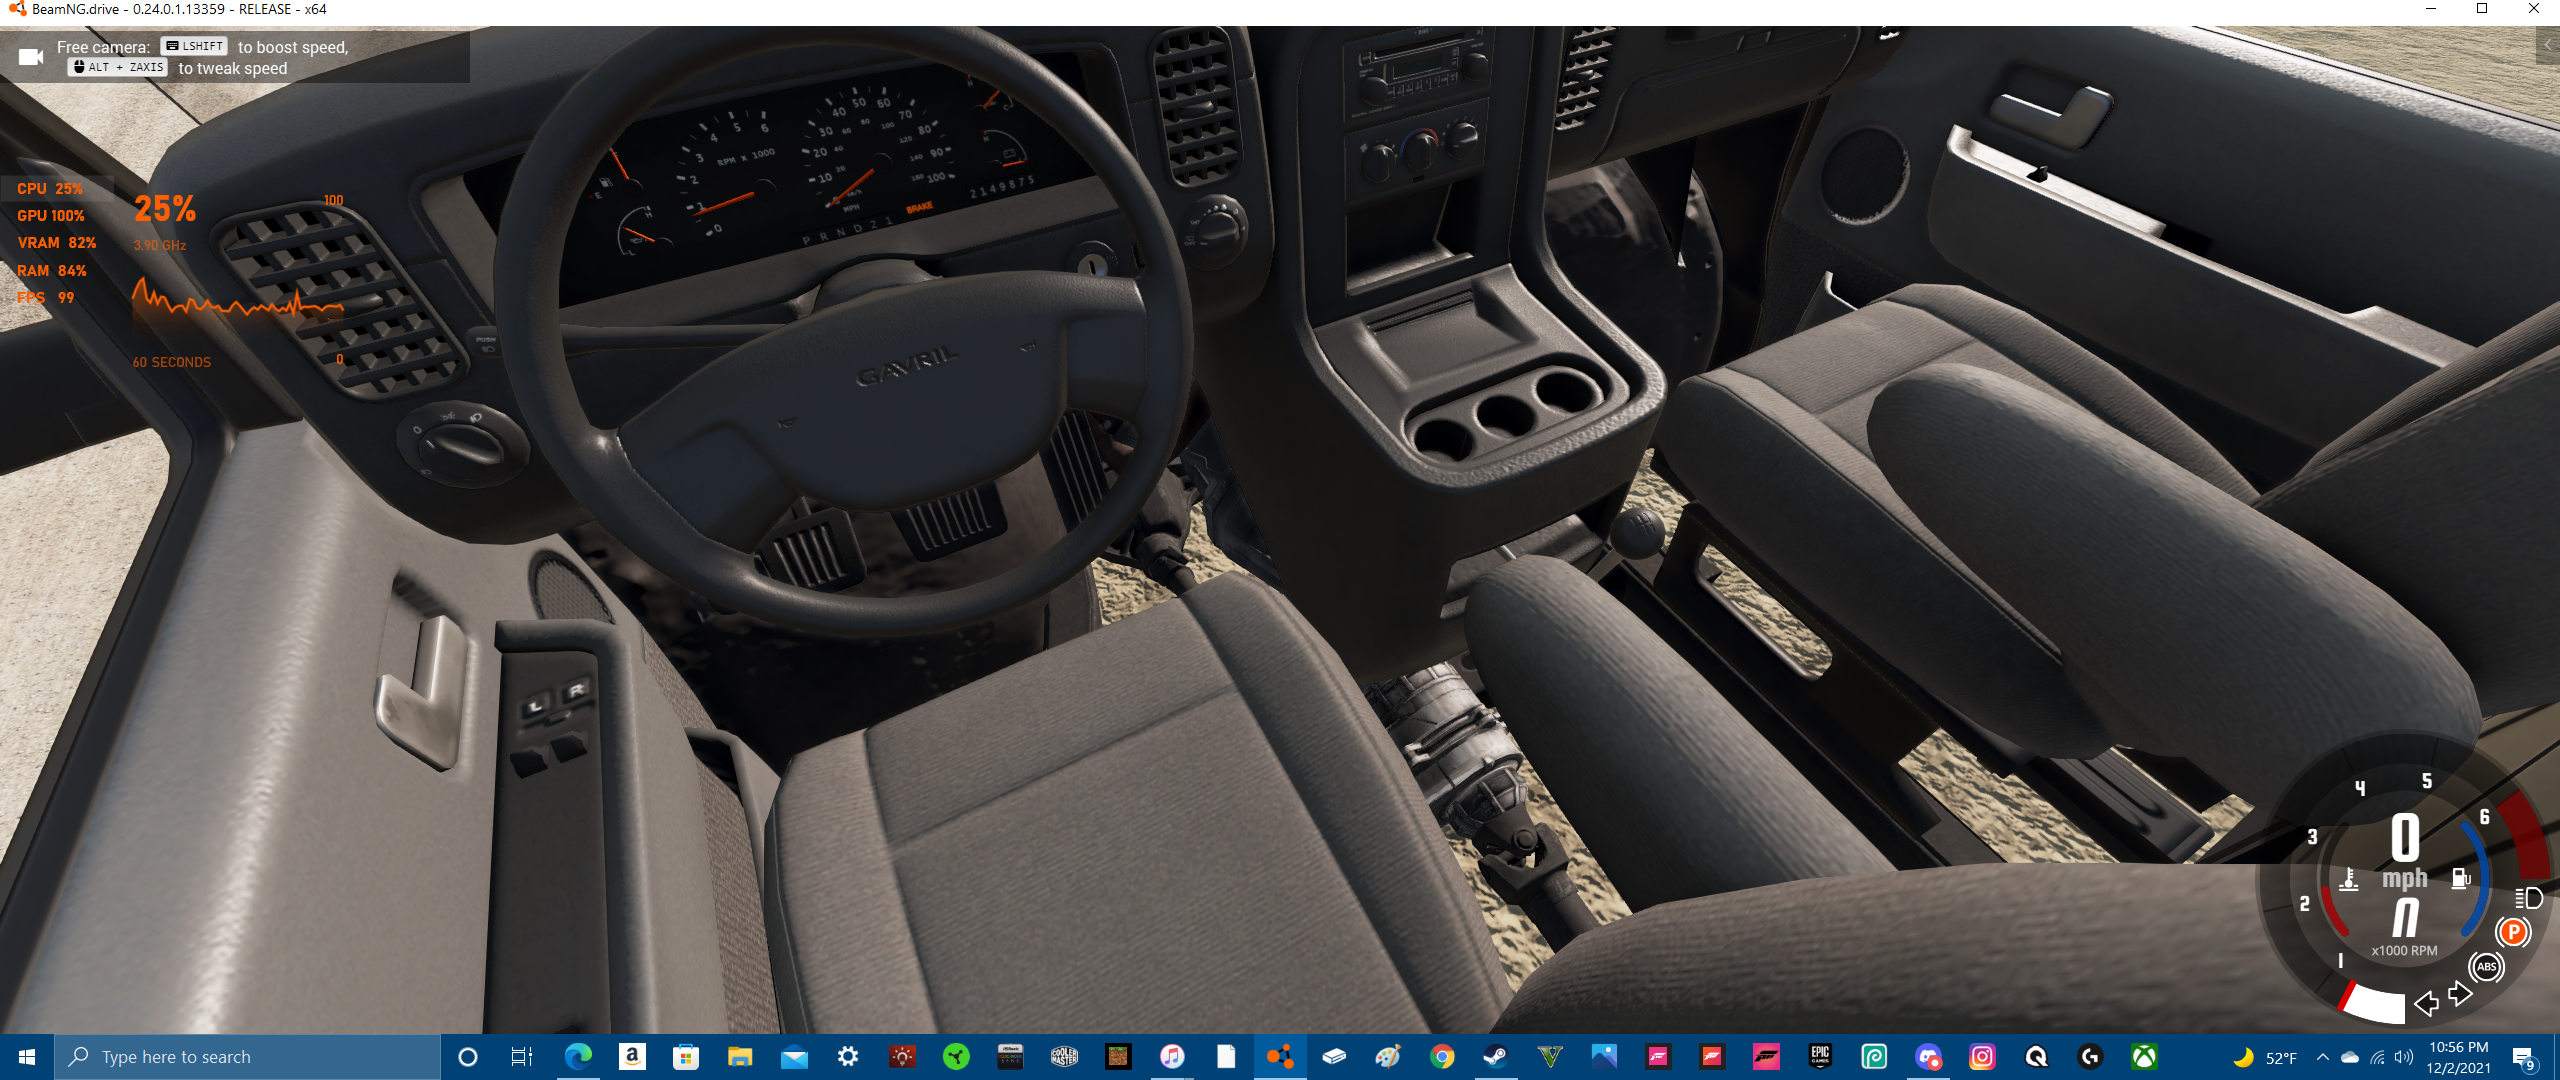The image size is (2560, 1080).
Task: Open ASRock Polychrome Sync on taskbar
Action: click(x=1010, y=1057)
